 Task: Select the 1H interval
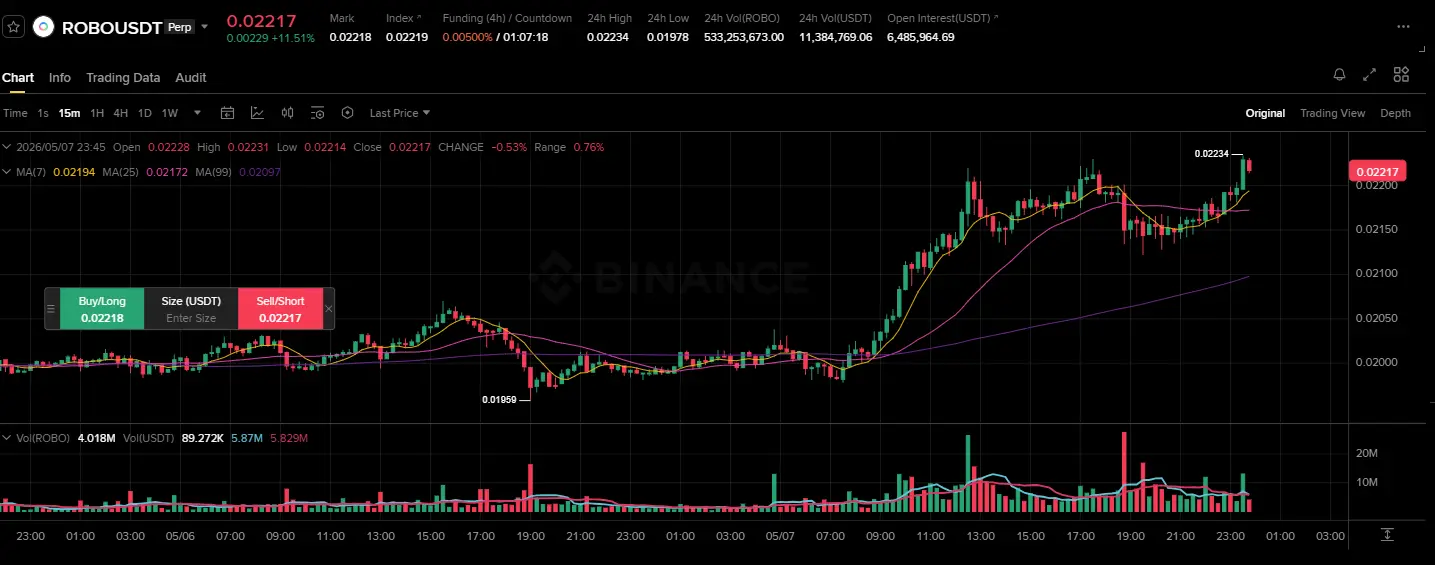[x=97, y=113]
